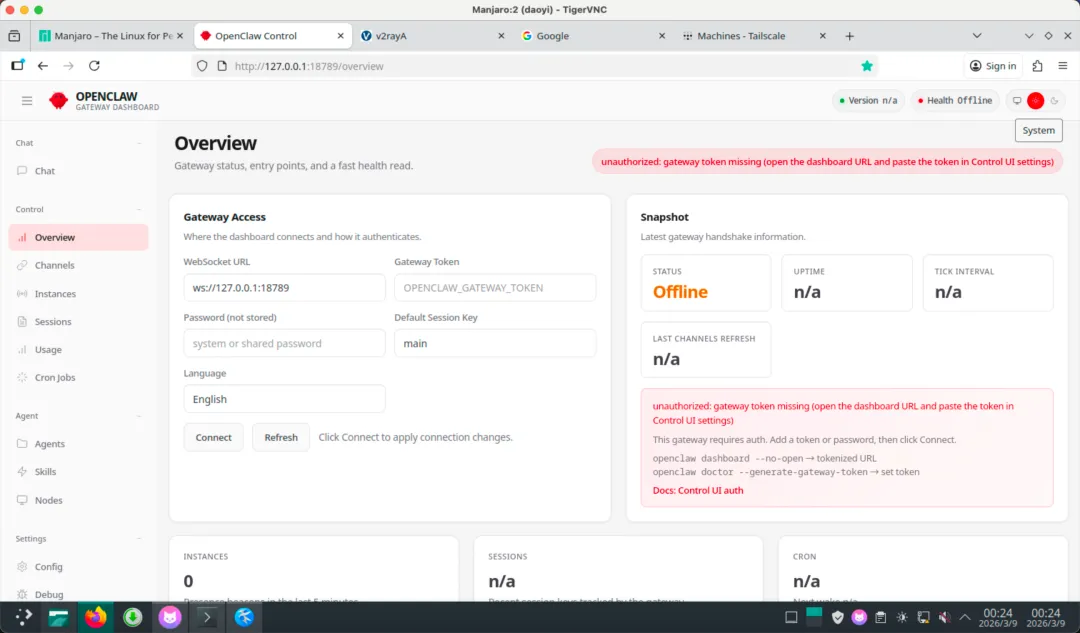Open the browser extensions icon
The width and height of the screenshot is (1080, 633).
[x=1037, y=66]
